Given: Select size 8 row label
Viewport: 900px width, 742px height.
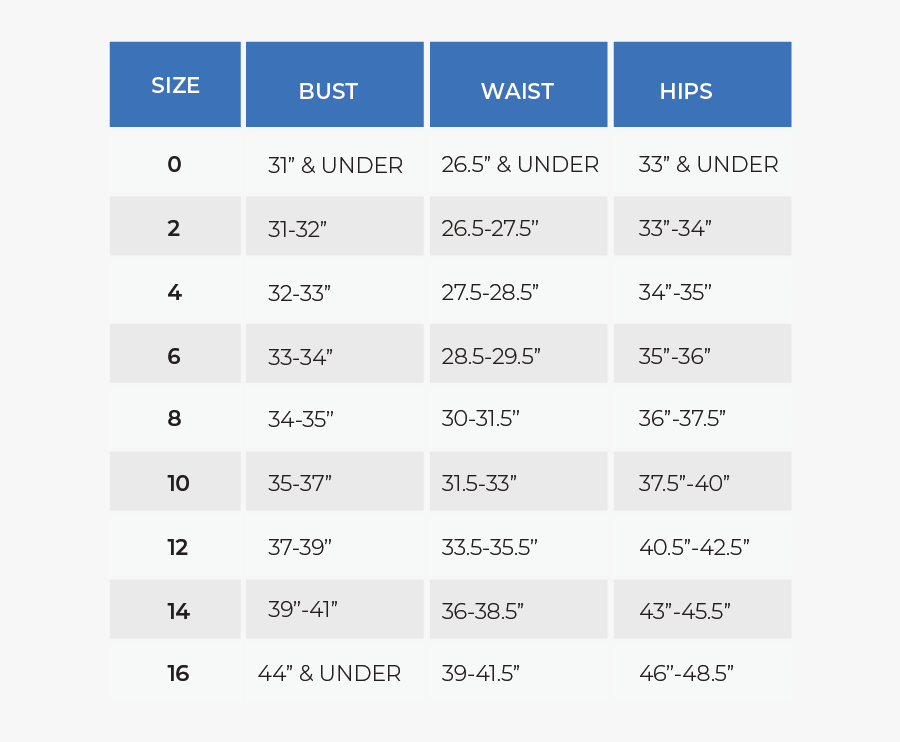Looking at the screenshot, I should click(x=174, y=420).
